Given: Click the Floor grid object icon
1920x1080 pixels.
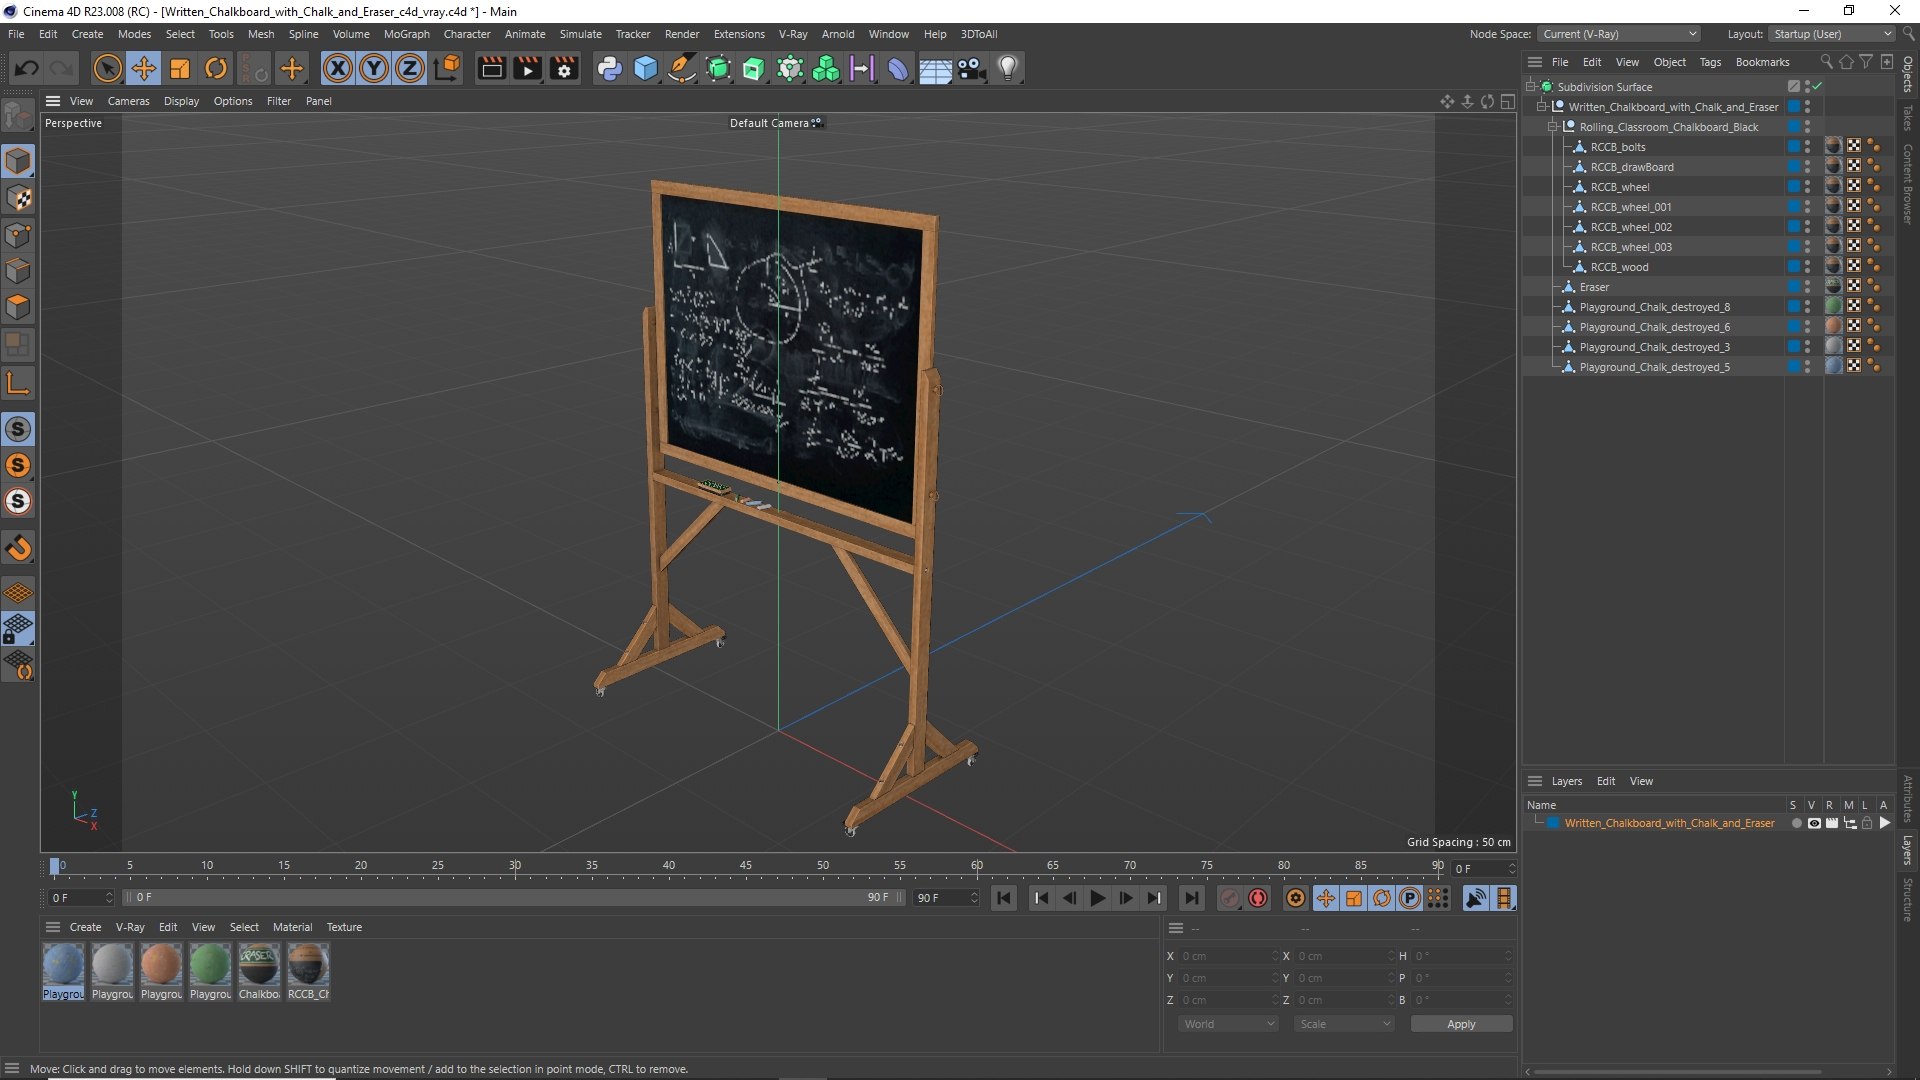Looking at the screenshot, I should [x=935, y=69].
